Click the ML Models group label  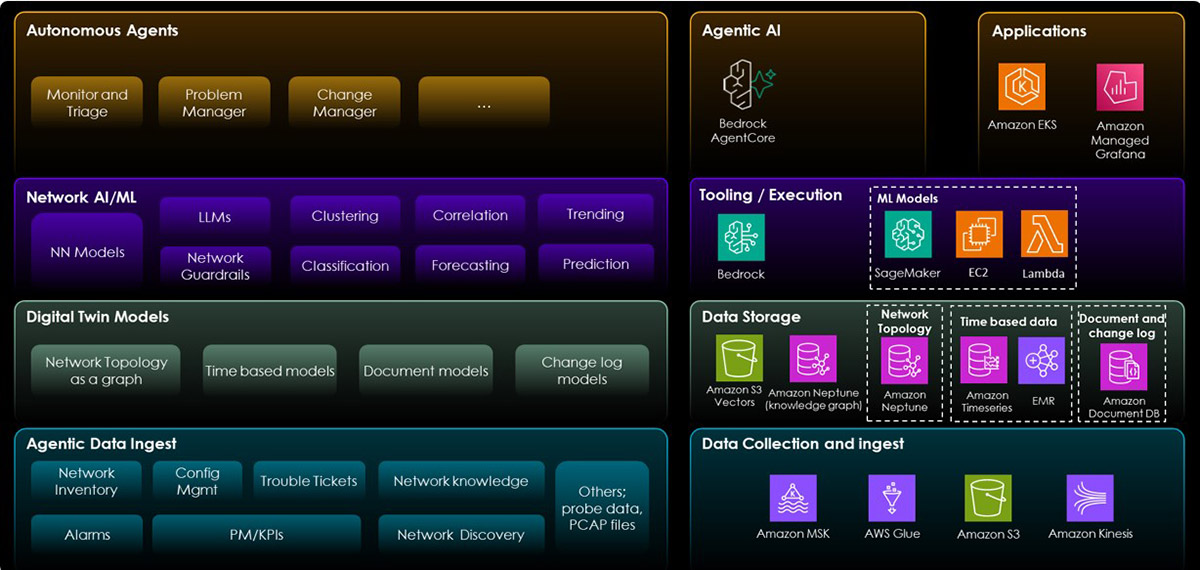click(909, 199)
